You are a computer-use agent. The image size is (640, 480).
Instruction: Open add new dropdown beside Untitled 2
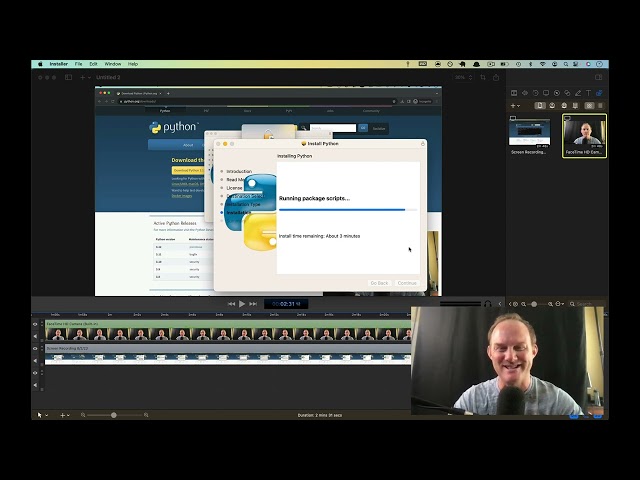[85, 77]
